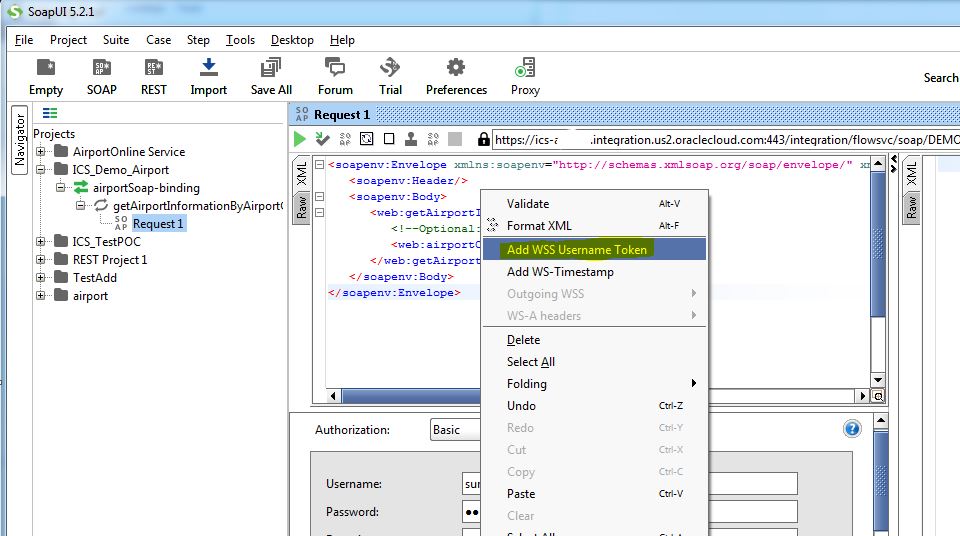Toggle navigator tree view icon above Projects
Image resolution: width=960 pixels, height=536 pixels.
pyautogui.click(x=50, y=113)
